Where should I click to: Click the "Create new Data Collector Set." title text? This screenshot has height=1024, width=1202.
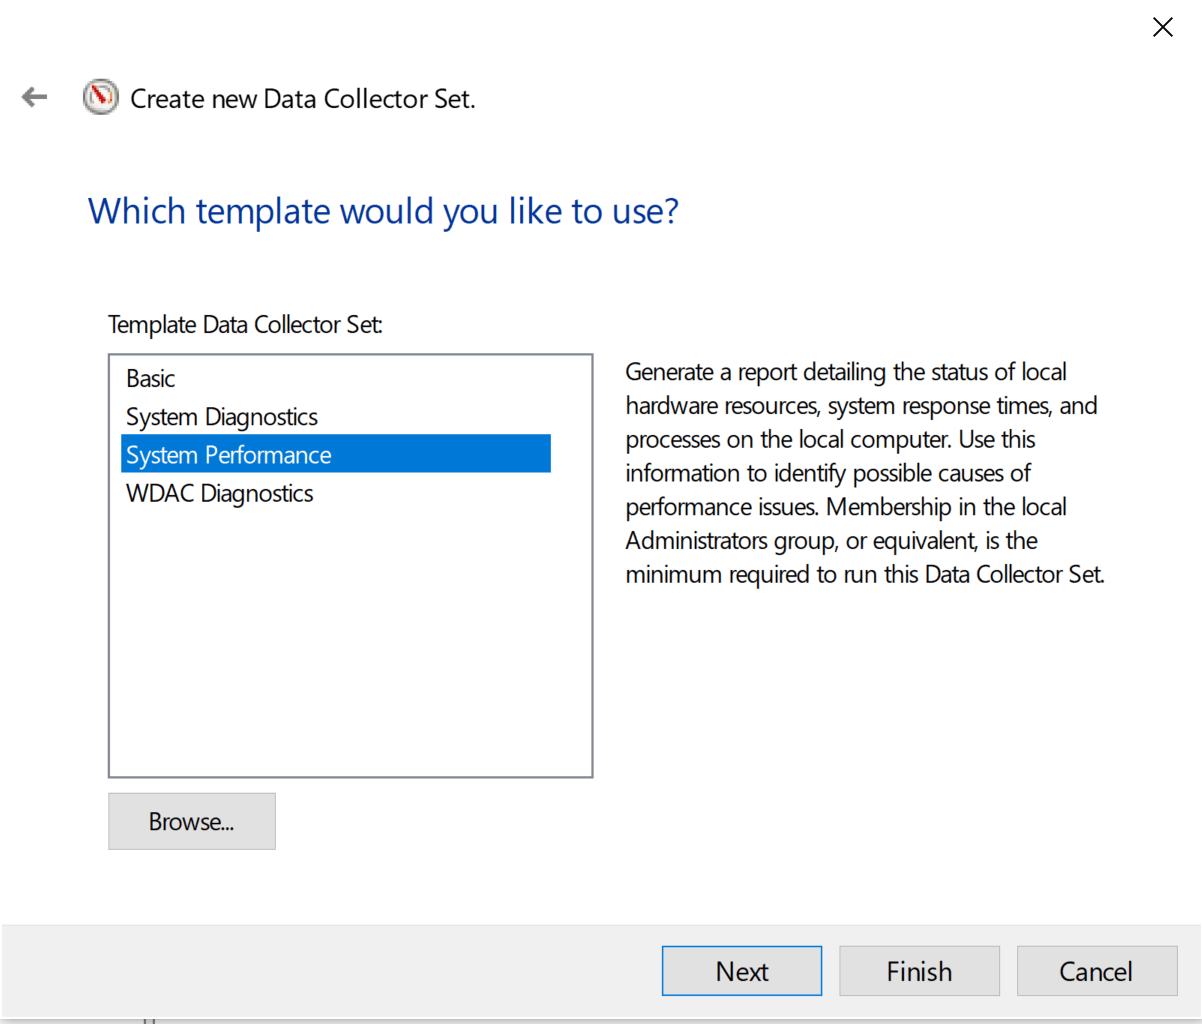point(302,99)
